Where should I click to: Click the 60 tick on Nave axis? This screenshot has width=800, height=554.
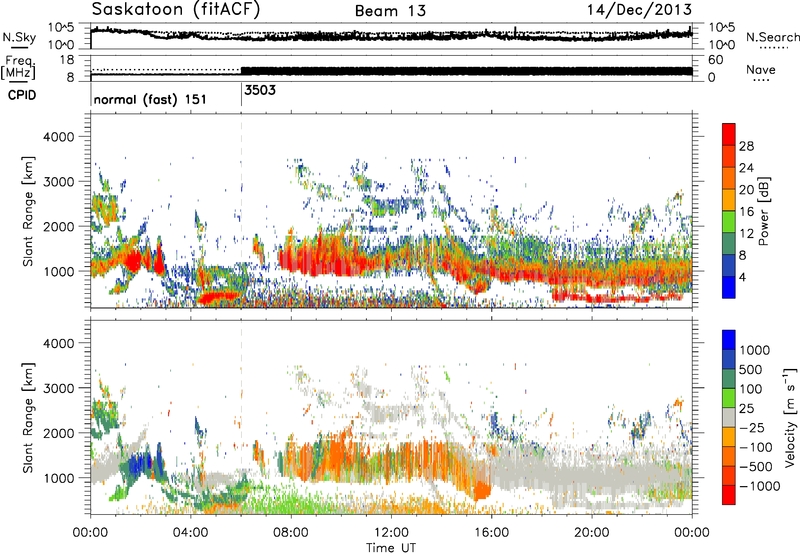pos(716,60)
